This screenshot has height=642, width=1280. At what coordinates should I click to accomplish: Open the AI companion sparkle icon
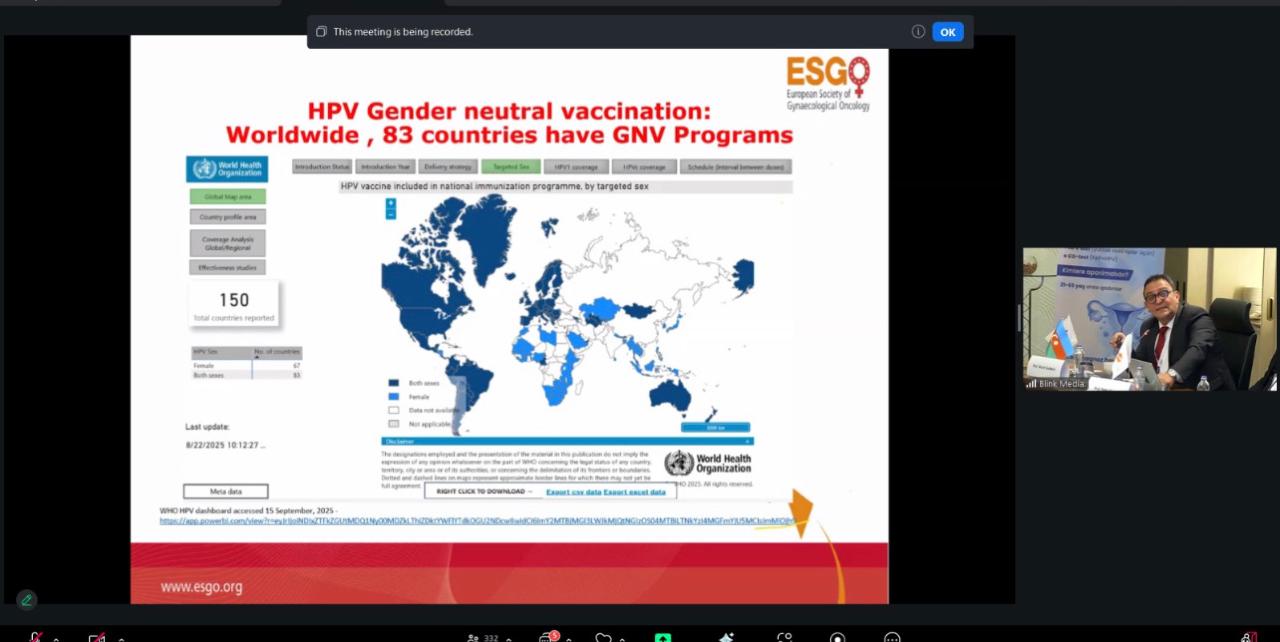point(726,638)
